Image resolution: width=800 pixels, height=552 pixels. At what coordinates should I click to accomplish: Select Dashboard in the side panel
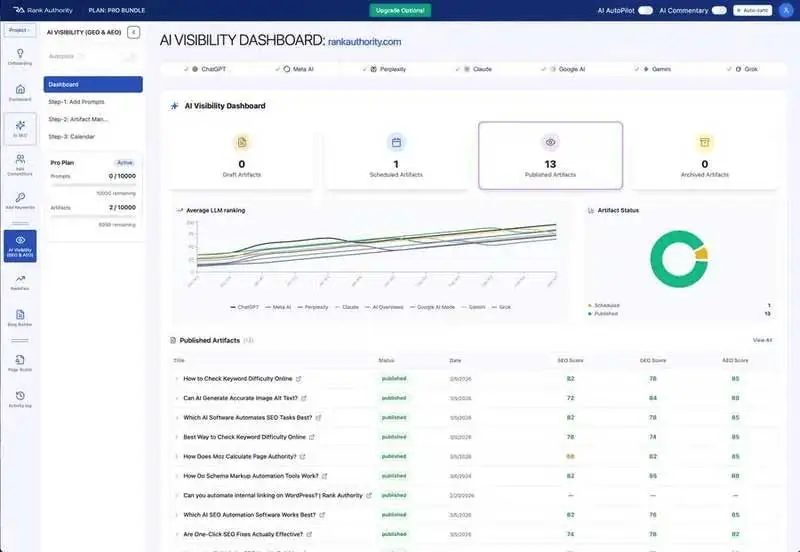(93, 85)
